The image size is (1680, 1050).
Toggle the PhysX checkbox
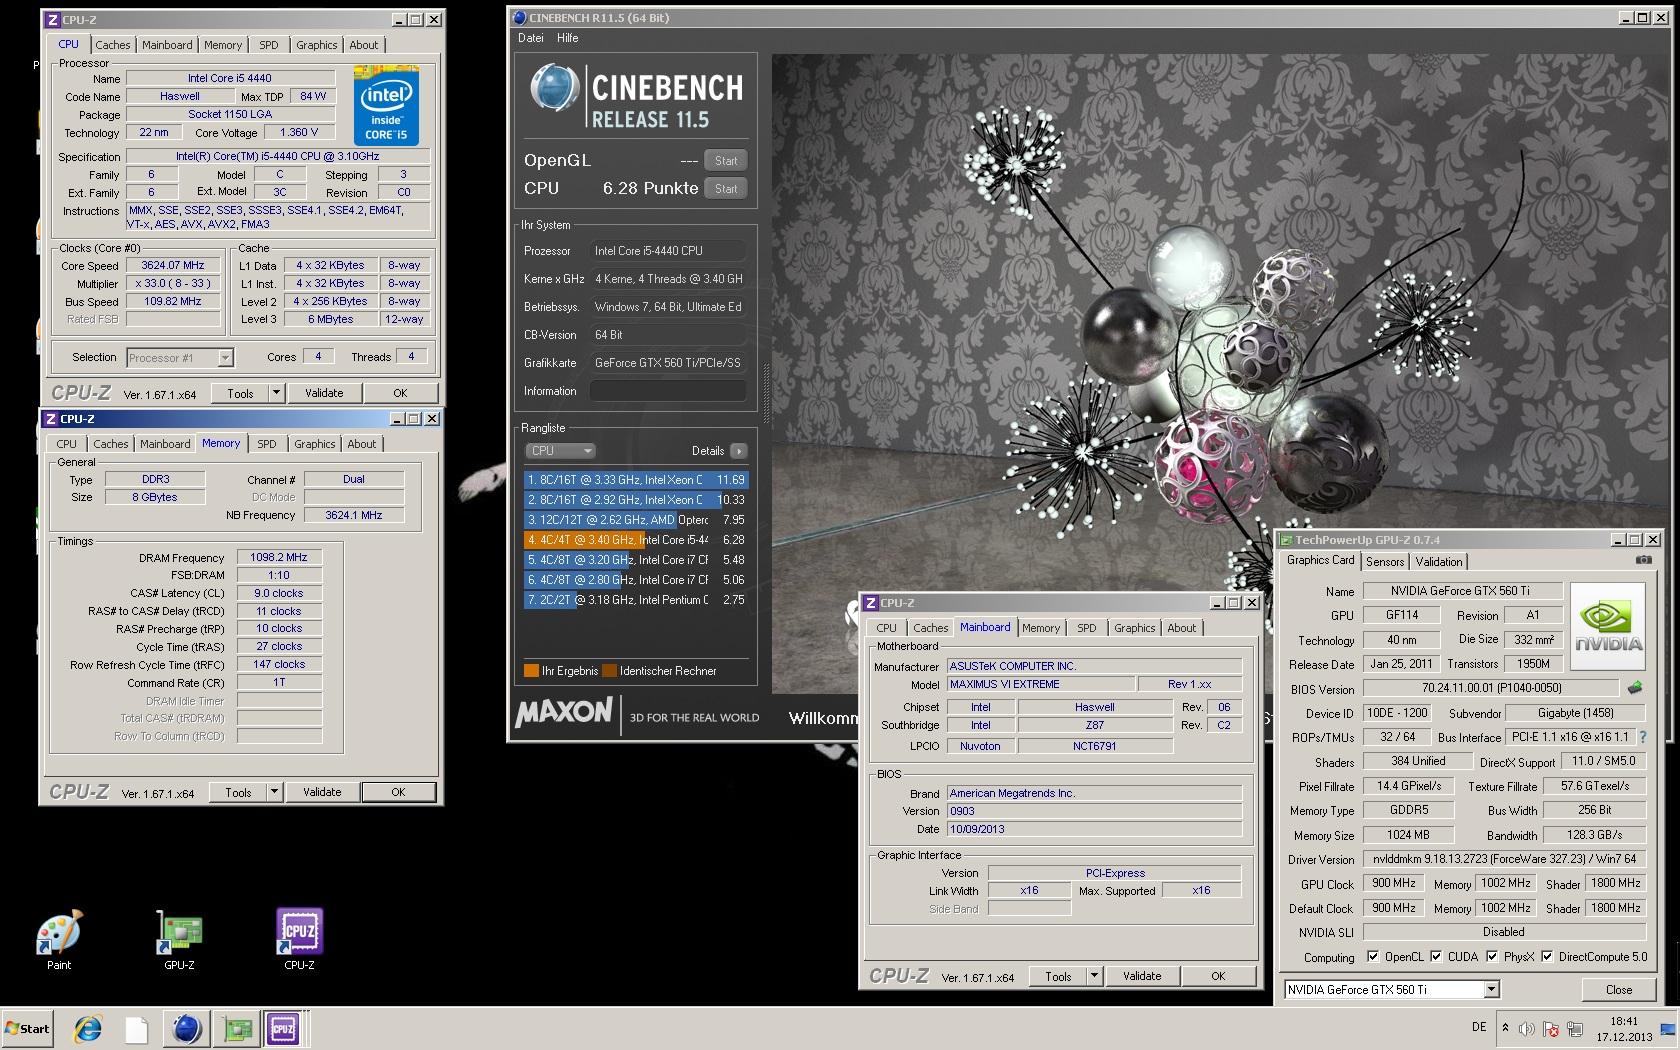point(1492,957)
